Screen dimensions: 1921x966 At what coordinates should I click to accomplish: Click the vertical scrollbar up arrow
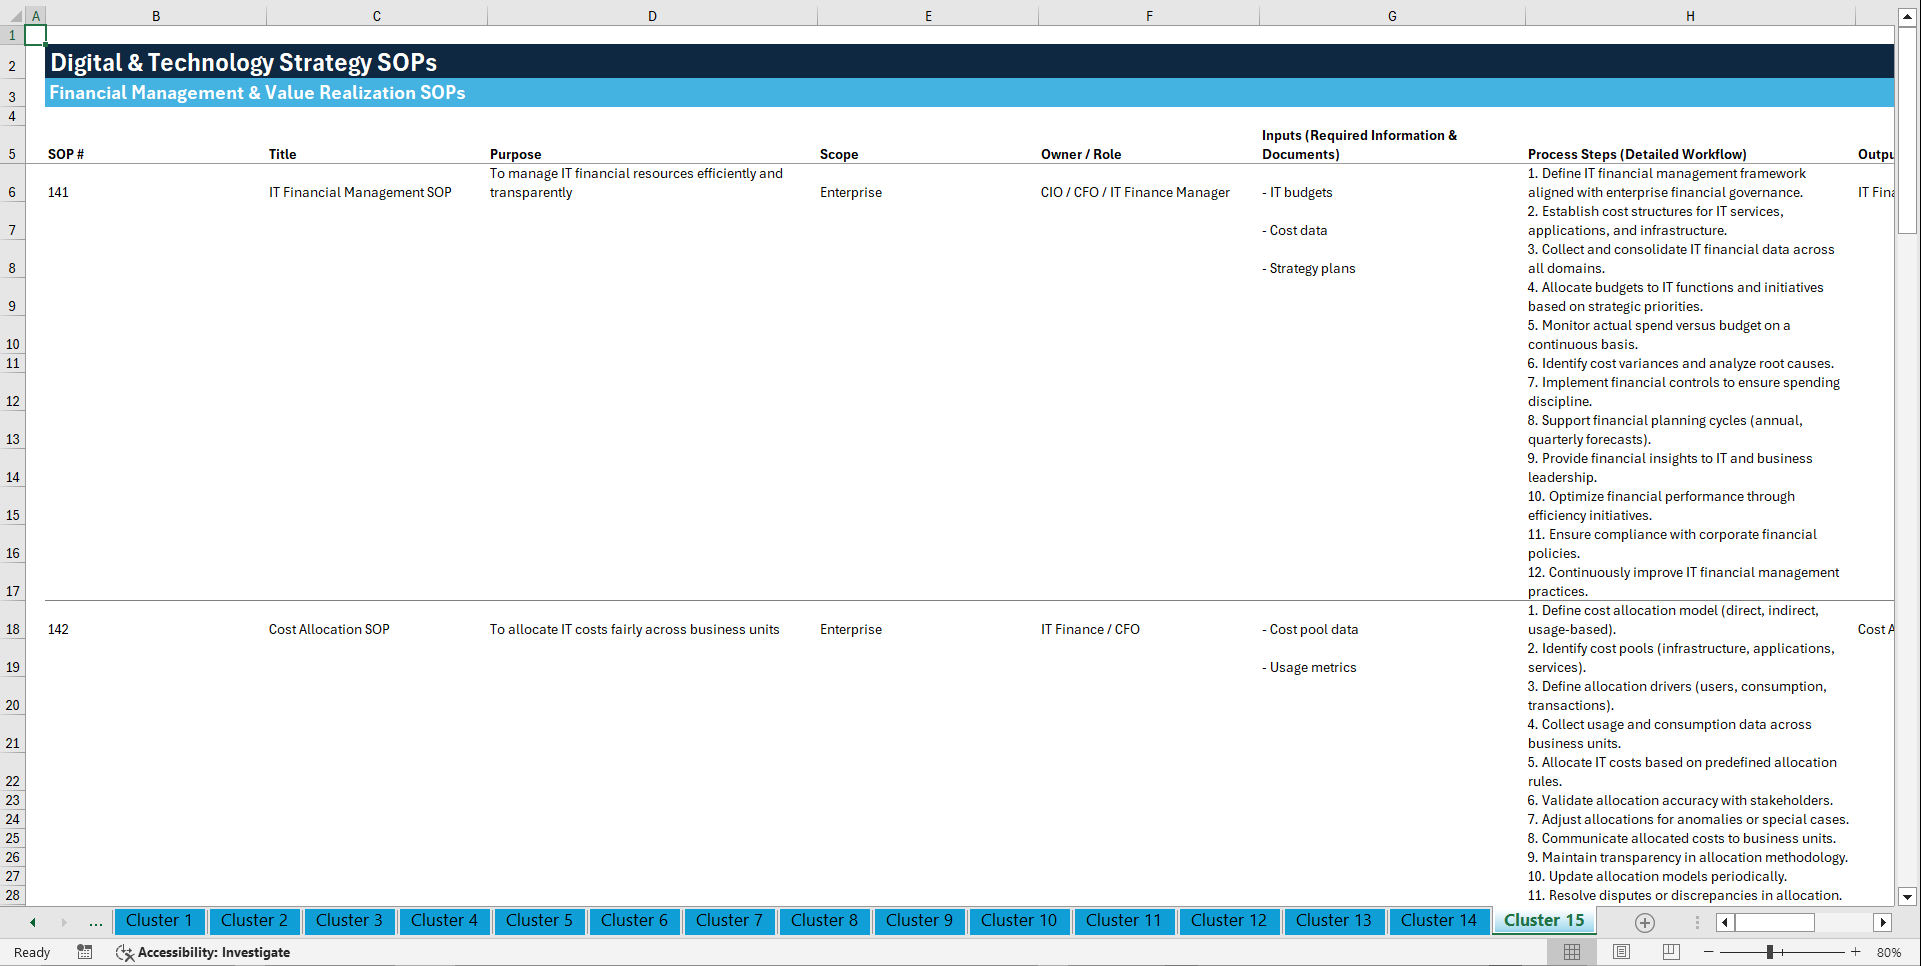1908,17
